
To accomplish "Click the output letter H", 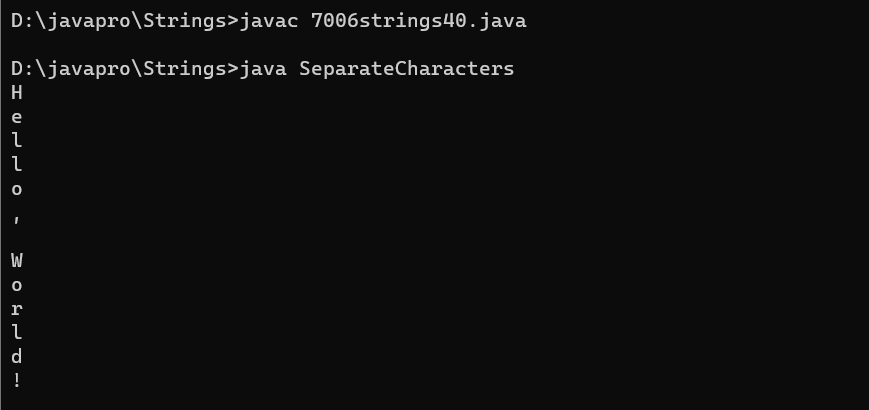I will point(17,92).
